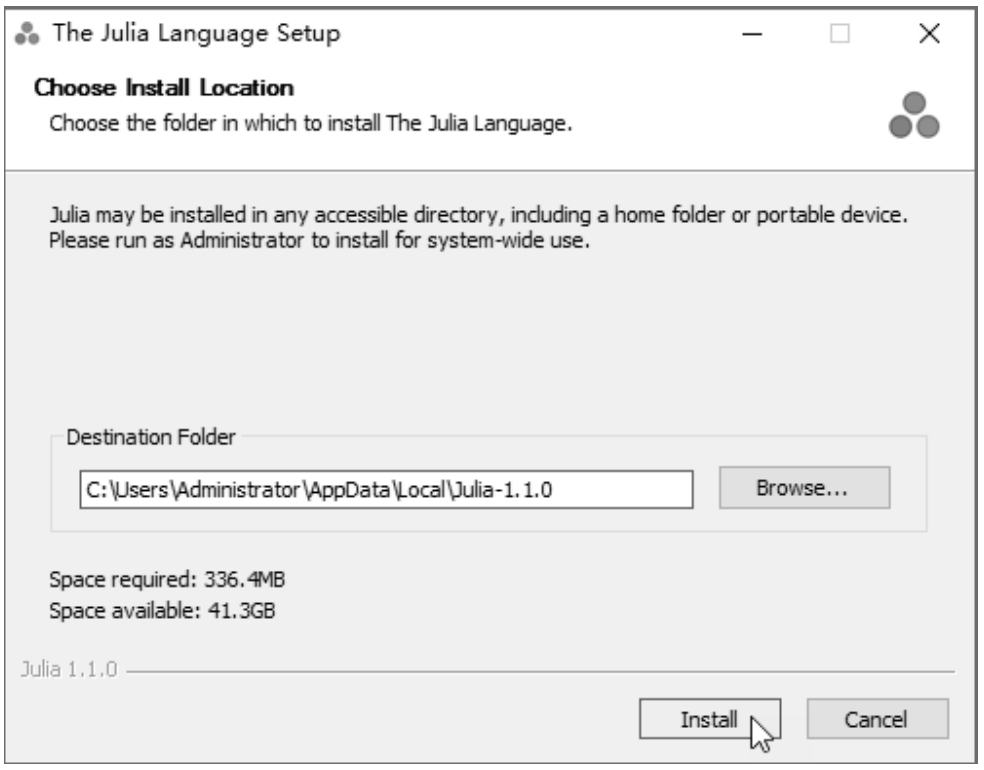The width and height of the screenshot is (984, 770).
Task: Click inside the Destination Folder path field
Action: [x=386, y=489]
